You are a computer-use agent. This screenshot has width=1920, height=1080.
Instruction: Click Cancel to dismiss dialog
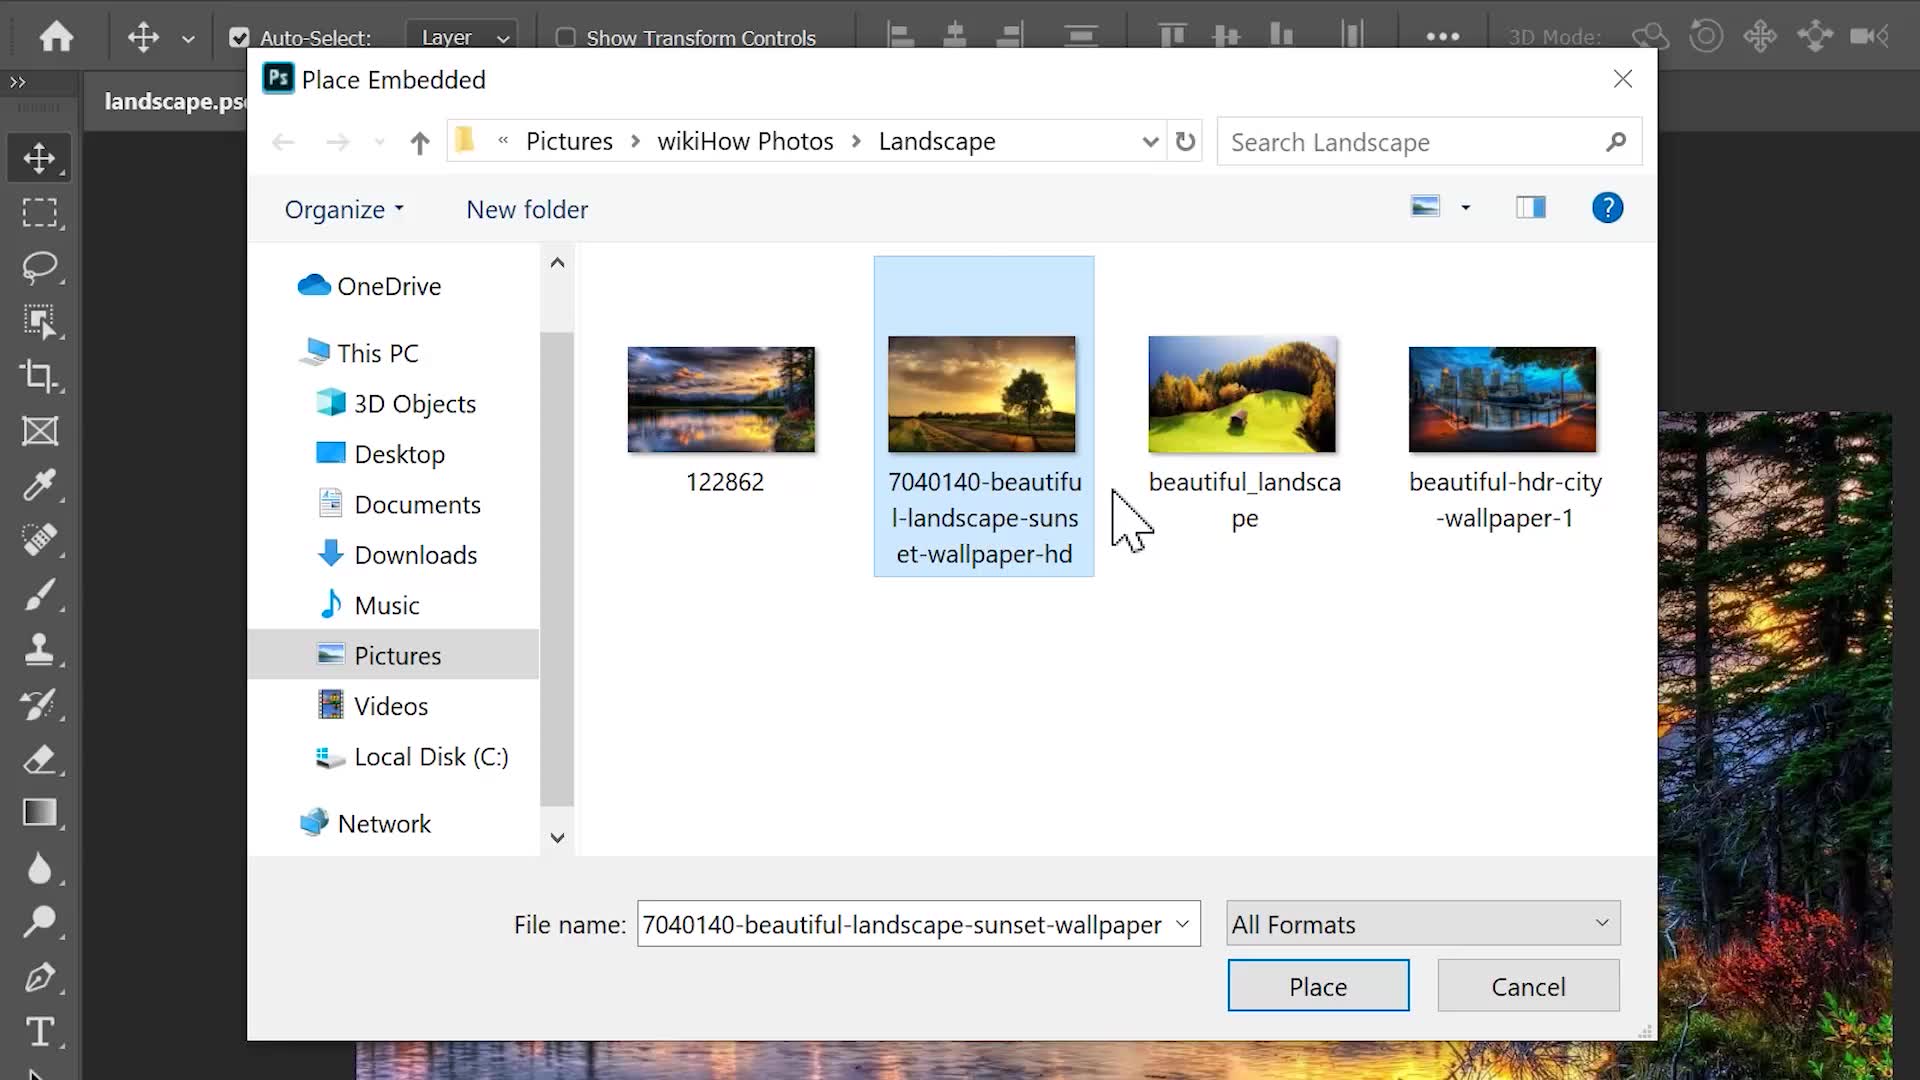click(x=1528, y=986)
